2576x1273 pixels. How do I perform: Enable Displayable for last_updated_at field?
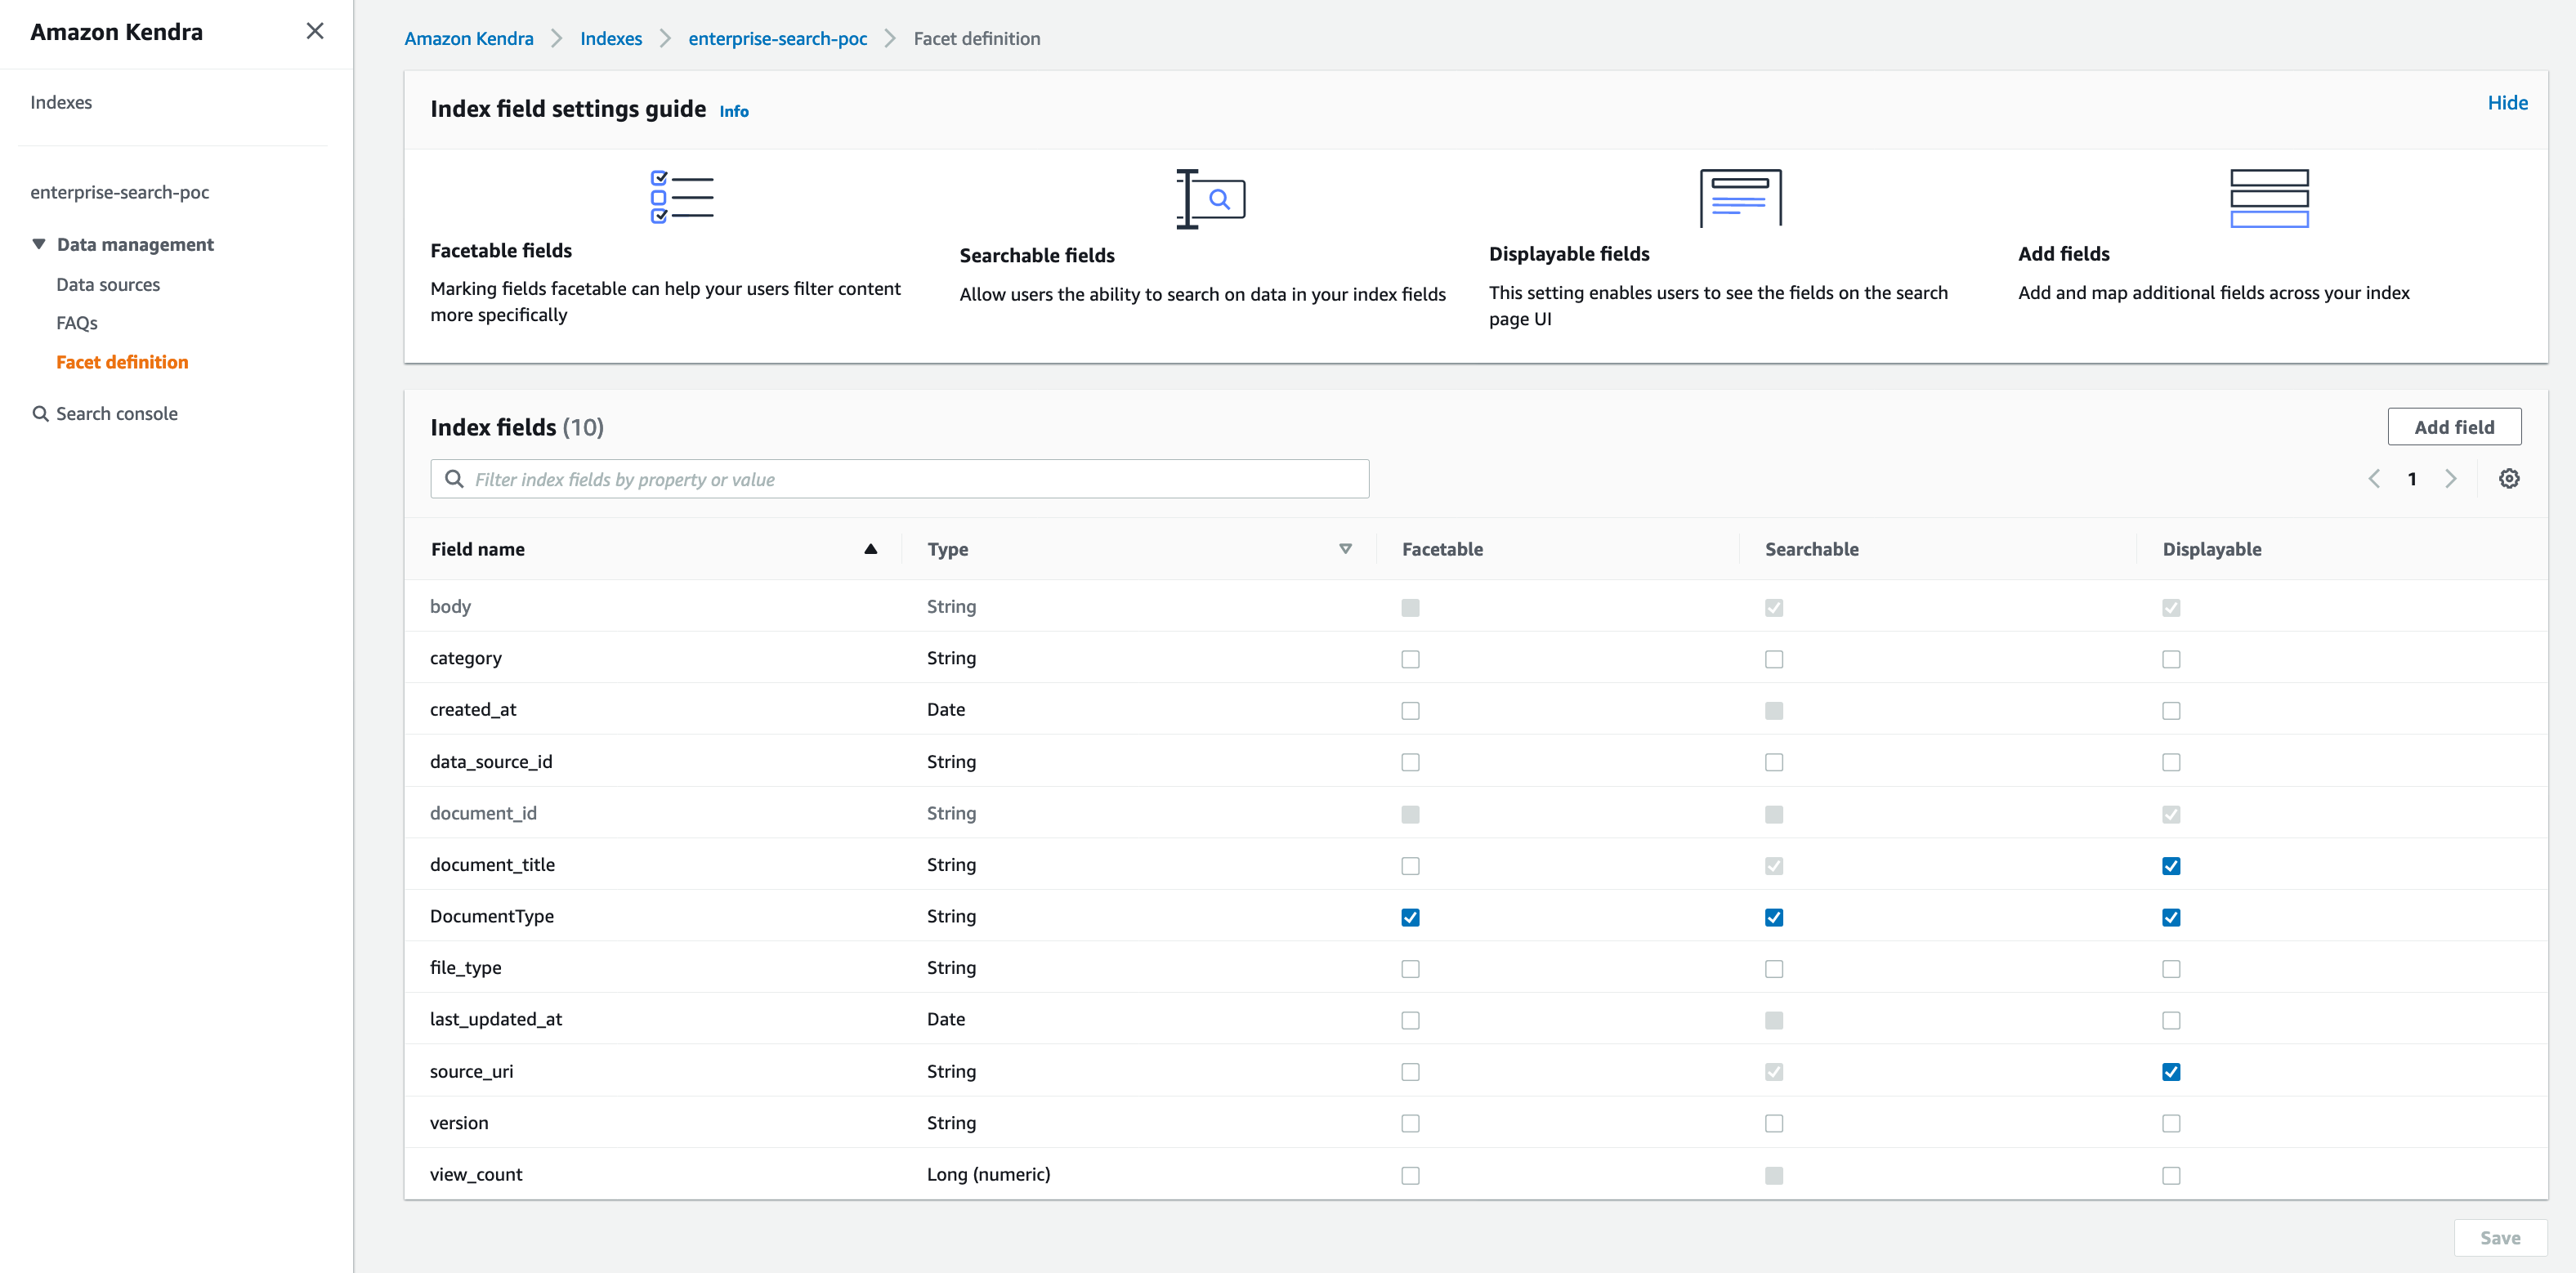(2170, 1020)
